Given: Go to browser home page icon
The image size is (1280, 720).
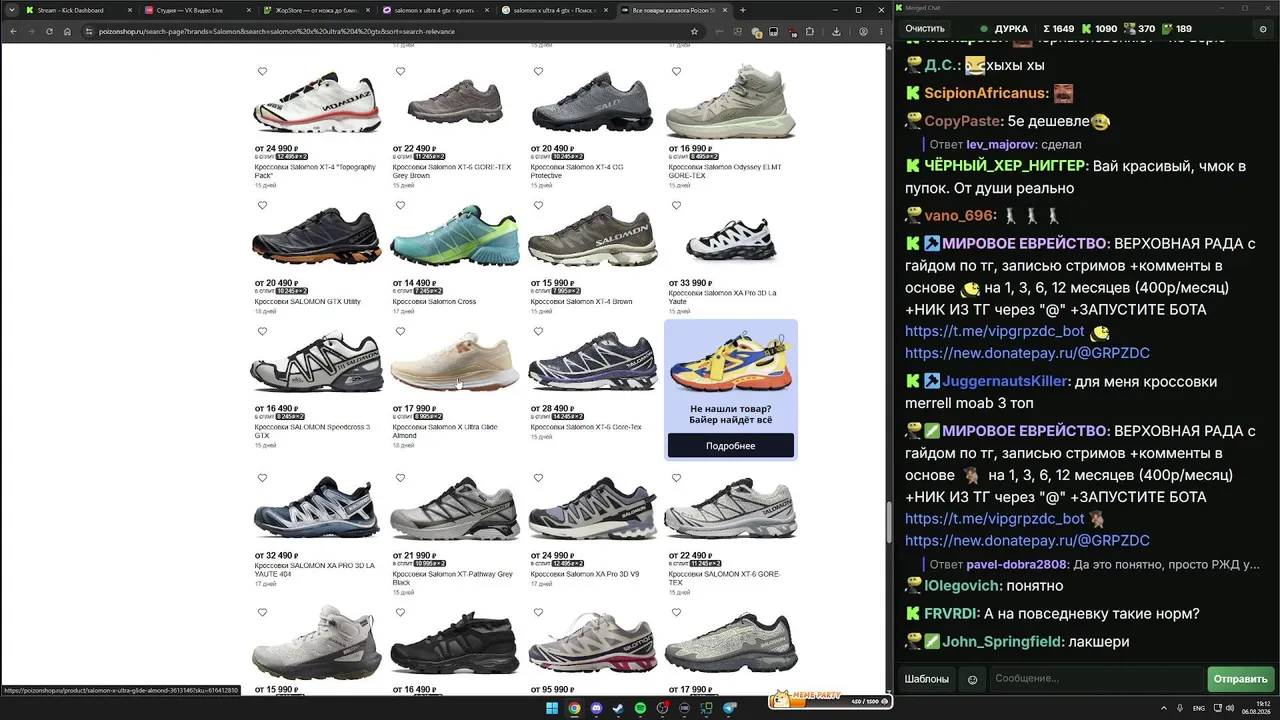Looking at the screenshot, I should [x=67, y=31].
